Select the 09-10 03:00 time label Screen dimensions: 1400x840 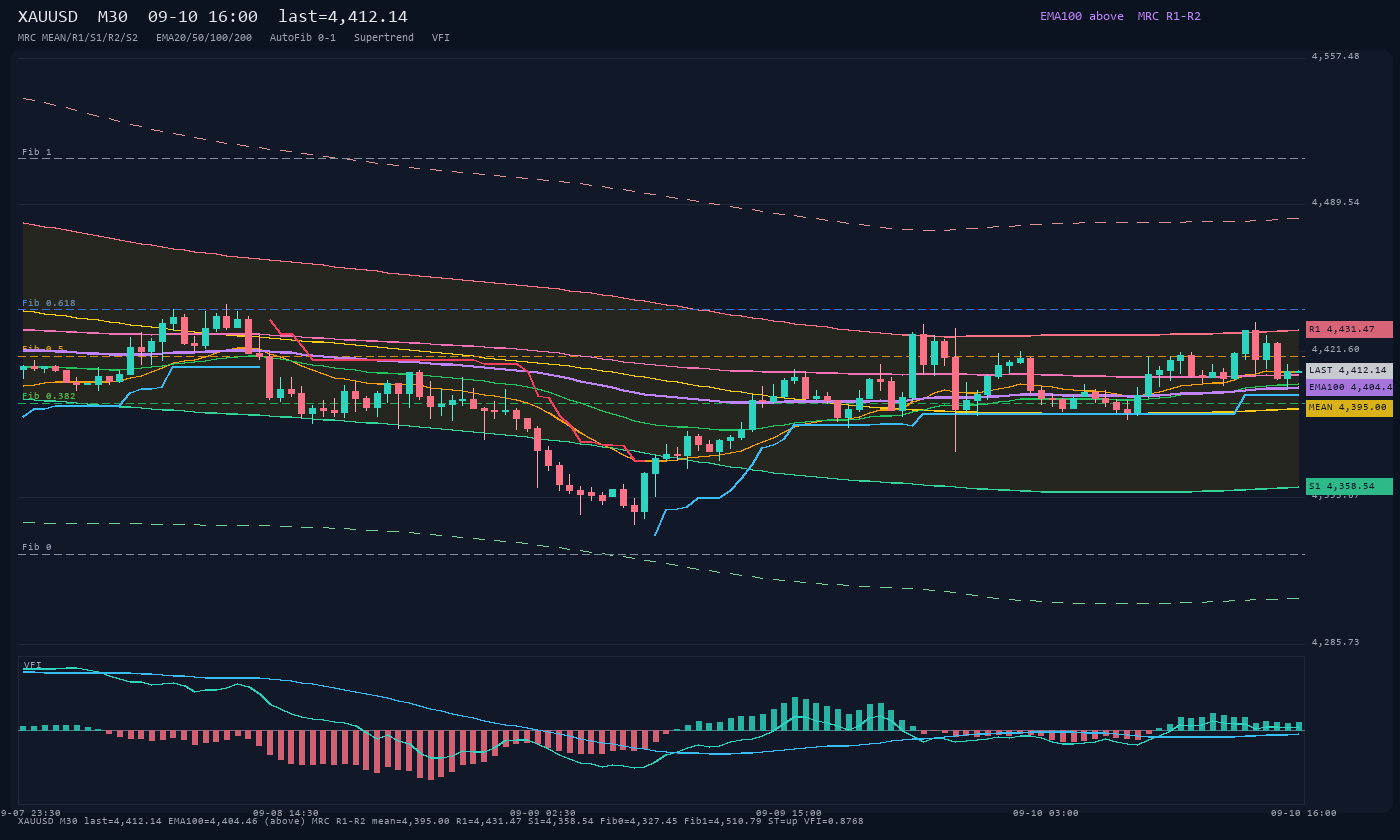1046,813
